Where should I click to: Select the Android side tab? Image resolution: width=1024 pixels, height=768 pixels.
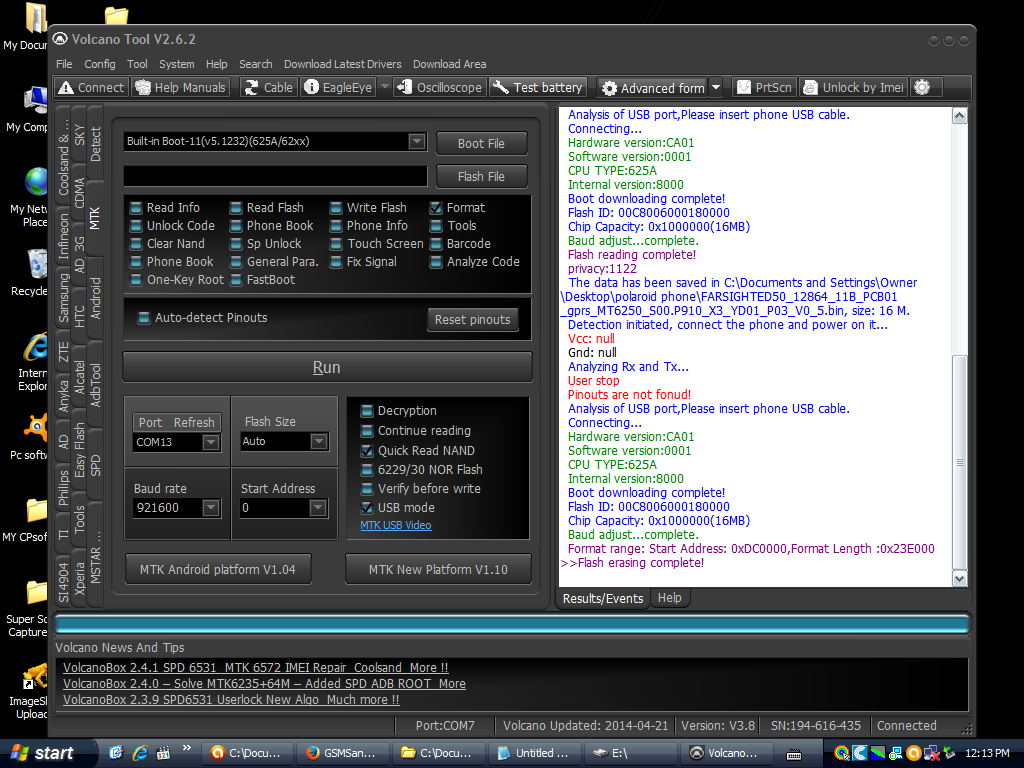(95, 298)
